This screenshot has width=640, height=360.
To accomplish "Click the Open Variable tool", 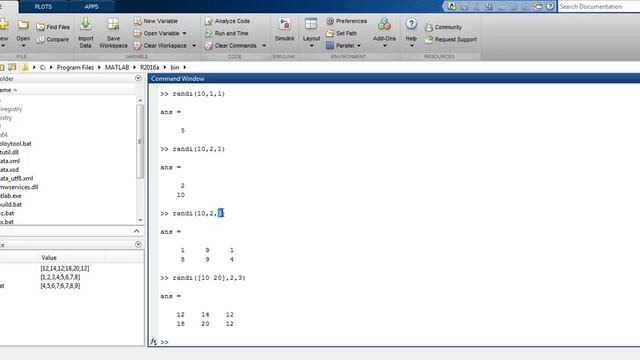I will pyautogui.click(x=157, y=33).
